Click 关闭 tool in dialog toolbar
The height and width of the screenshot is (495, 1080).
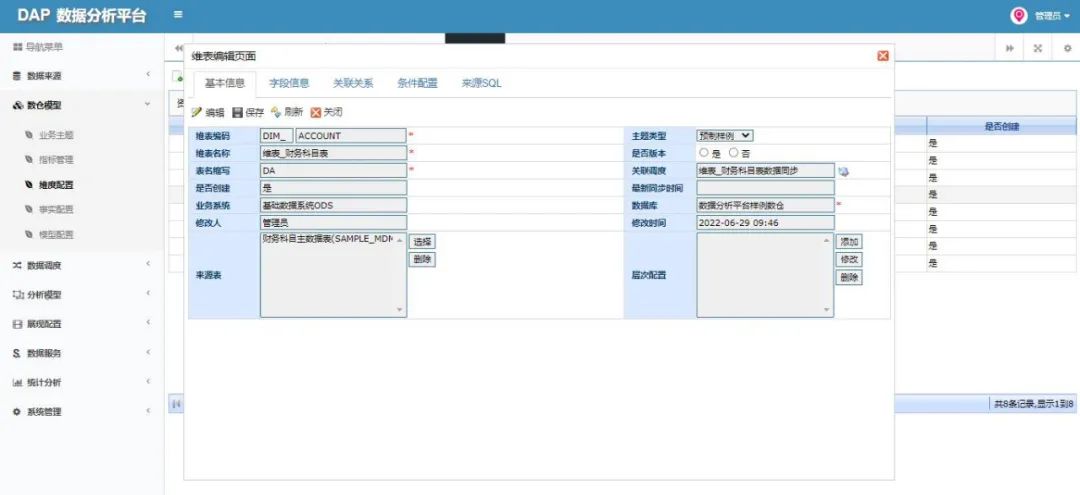click(326, 112)
